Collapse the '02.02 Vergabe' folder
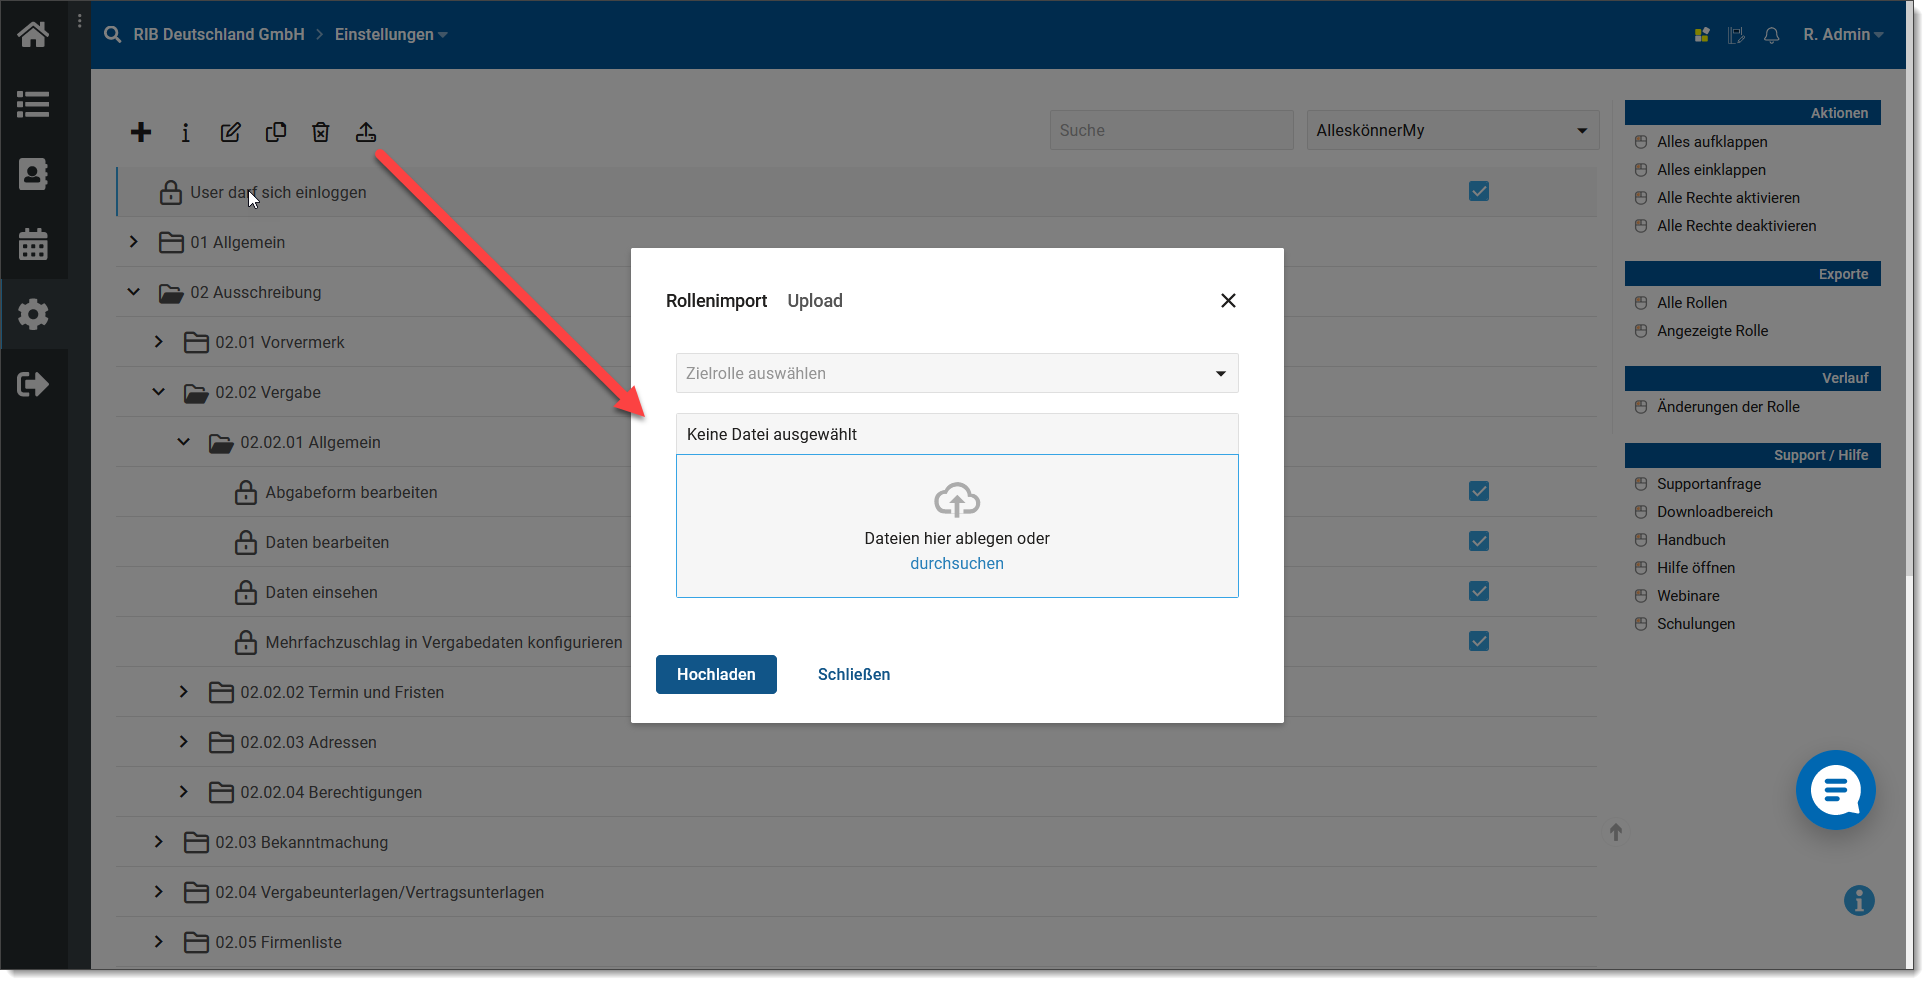This screenshot has height=985, width=1929. pyautogui.click(x=159, y=392)
